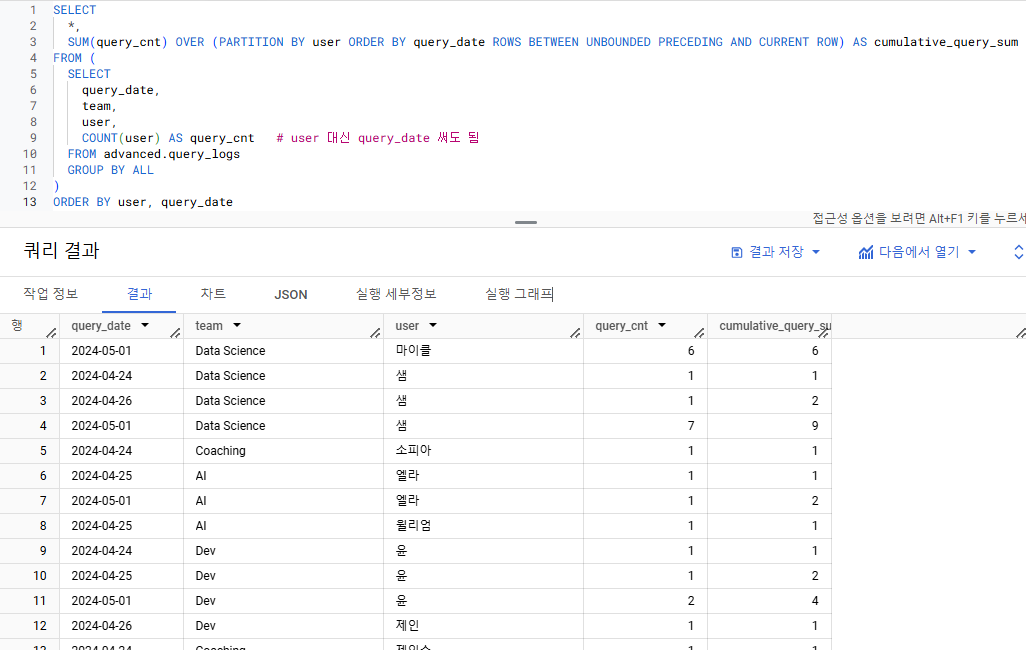Open query_date column sort menu

(x=145, y=325)
